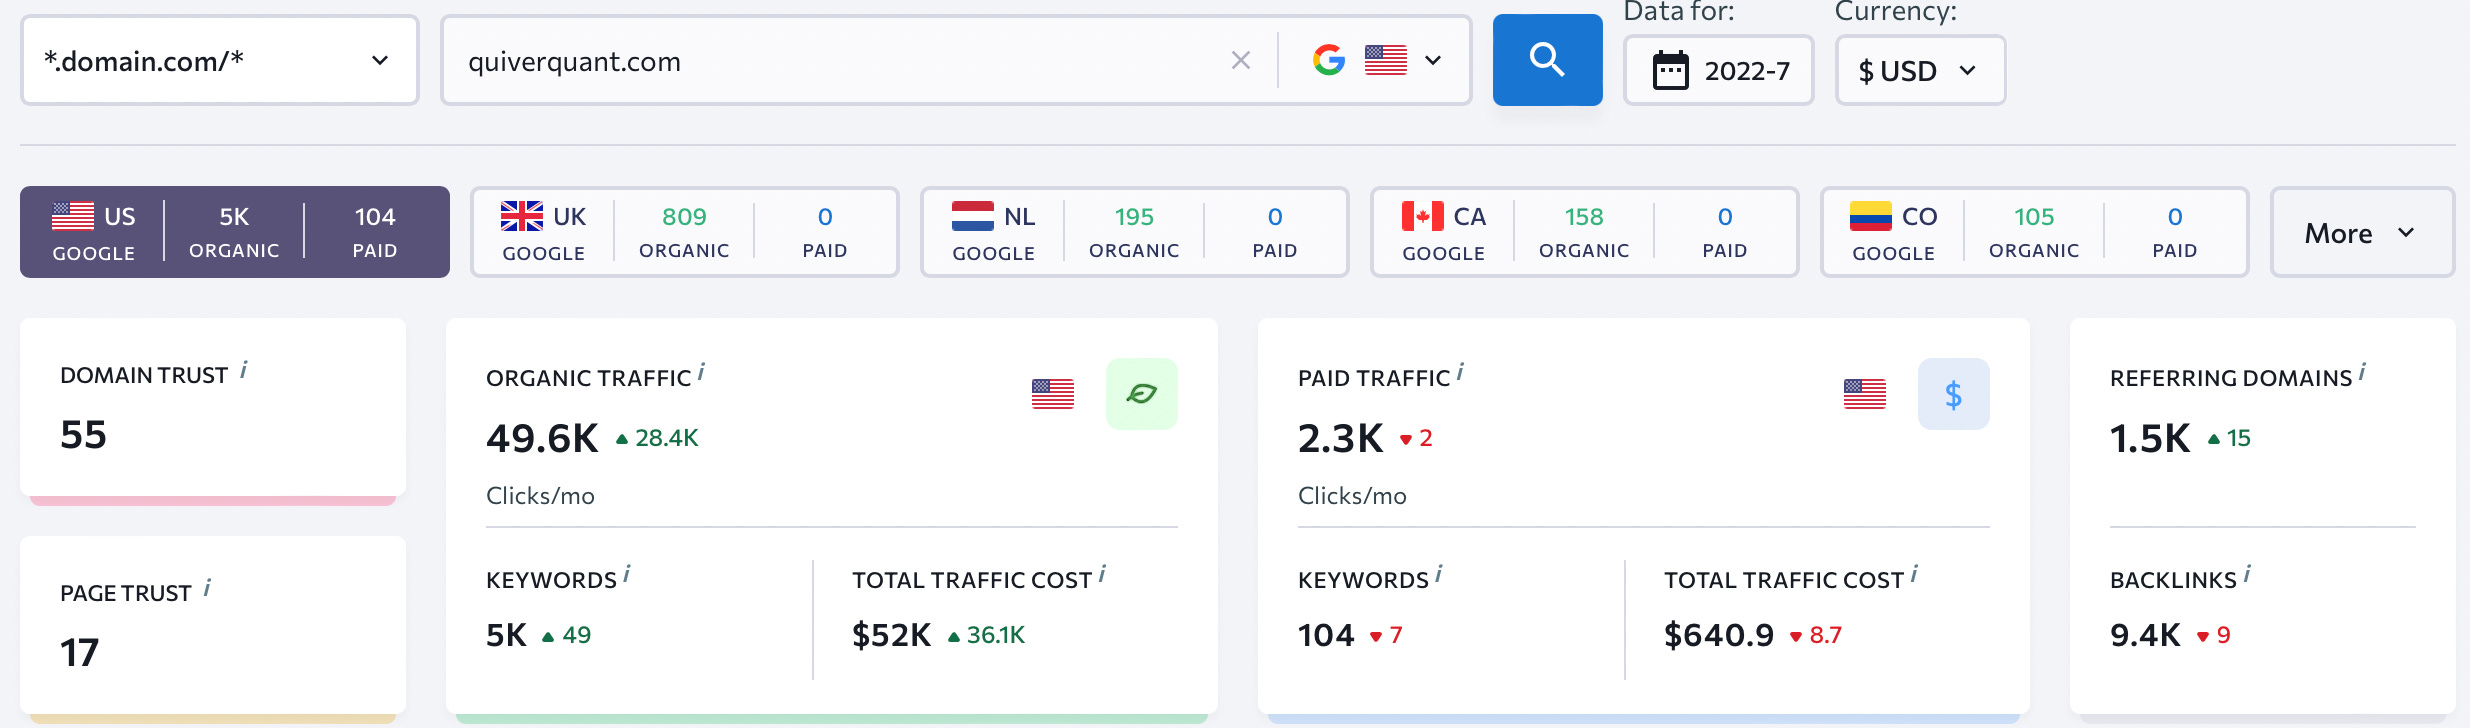Click the US flag in Paid Traffic card
This screenshot has width=2470, height=728.
(1865, 394)
